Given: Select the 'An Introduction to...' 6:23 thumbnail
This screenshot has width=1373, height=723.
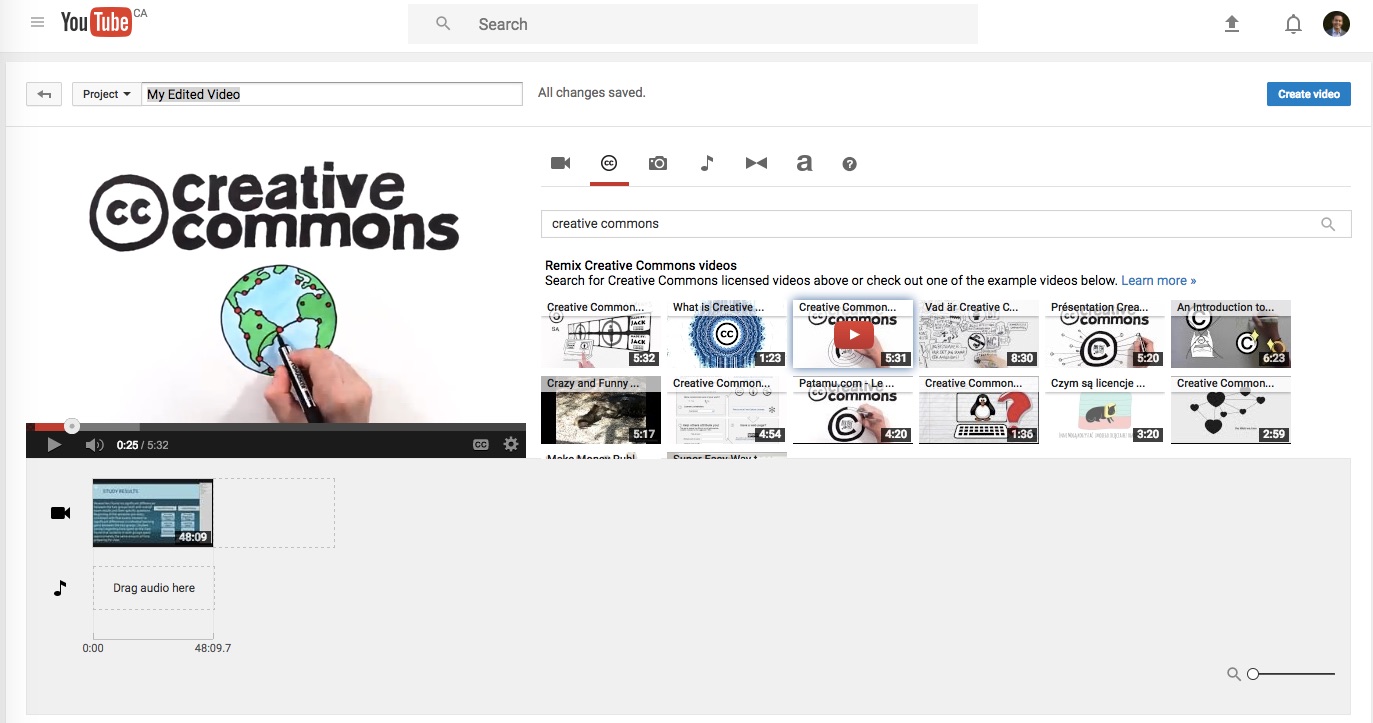Looking at the screenshot, I should [x=1231, y=334].
